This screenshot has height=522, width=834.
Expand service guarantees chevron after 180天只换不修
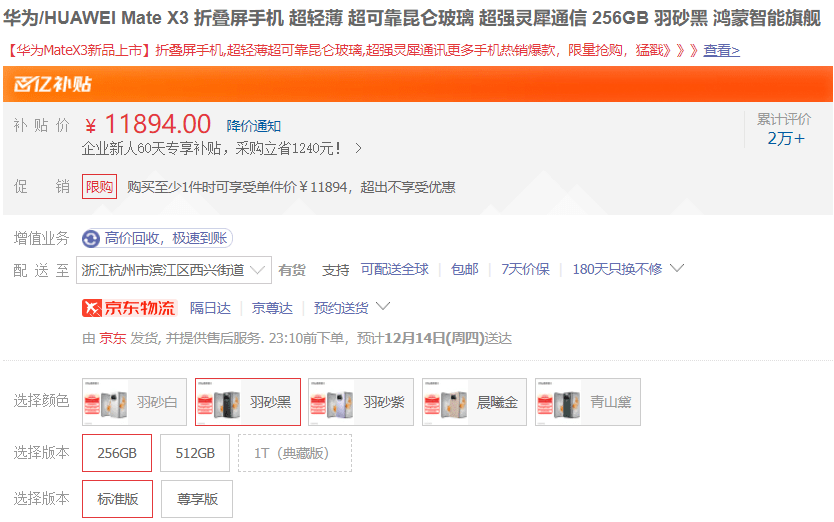click(x=677, y=268)
